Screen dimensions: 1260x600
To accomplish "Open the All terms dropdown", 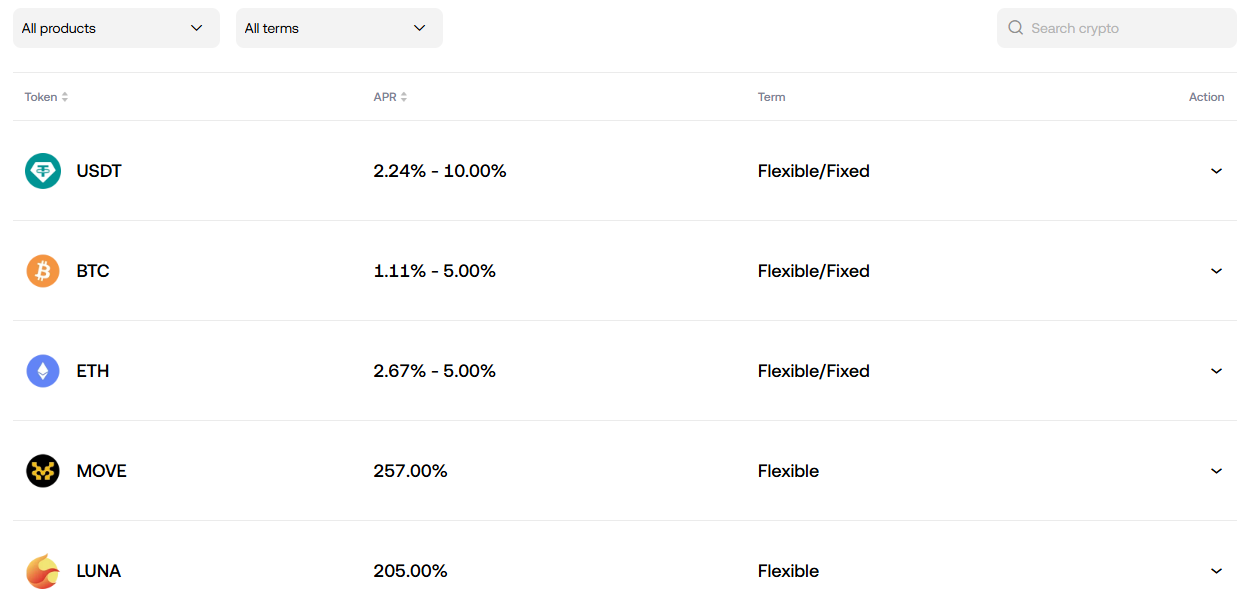I will tap(339, 28).
